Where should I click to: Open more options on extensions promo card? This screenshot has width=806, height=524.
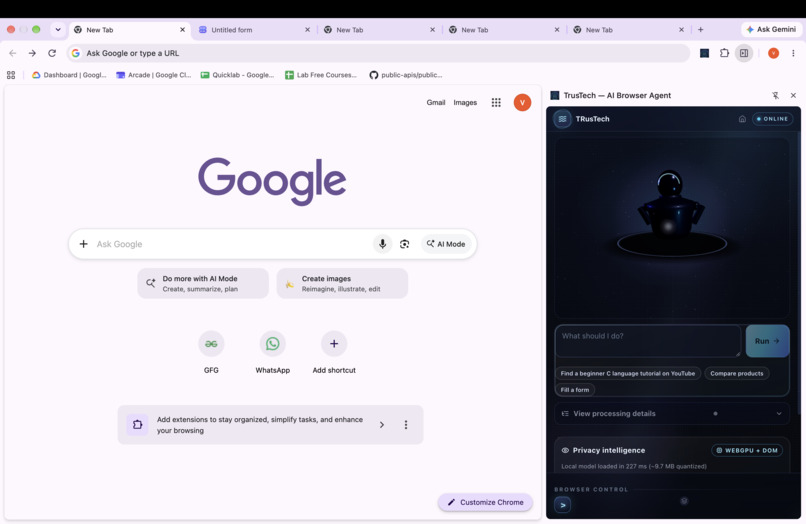406,425
